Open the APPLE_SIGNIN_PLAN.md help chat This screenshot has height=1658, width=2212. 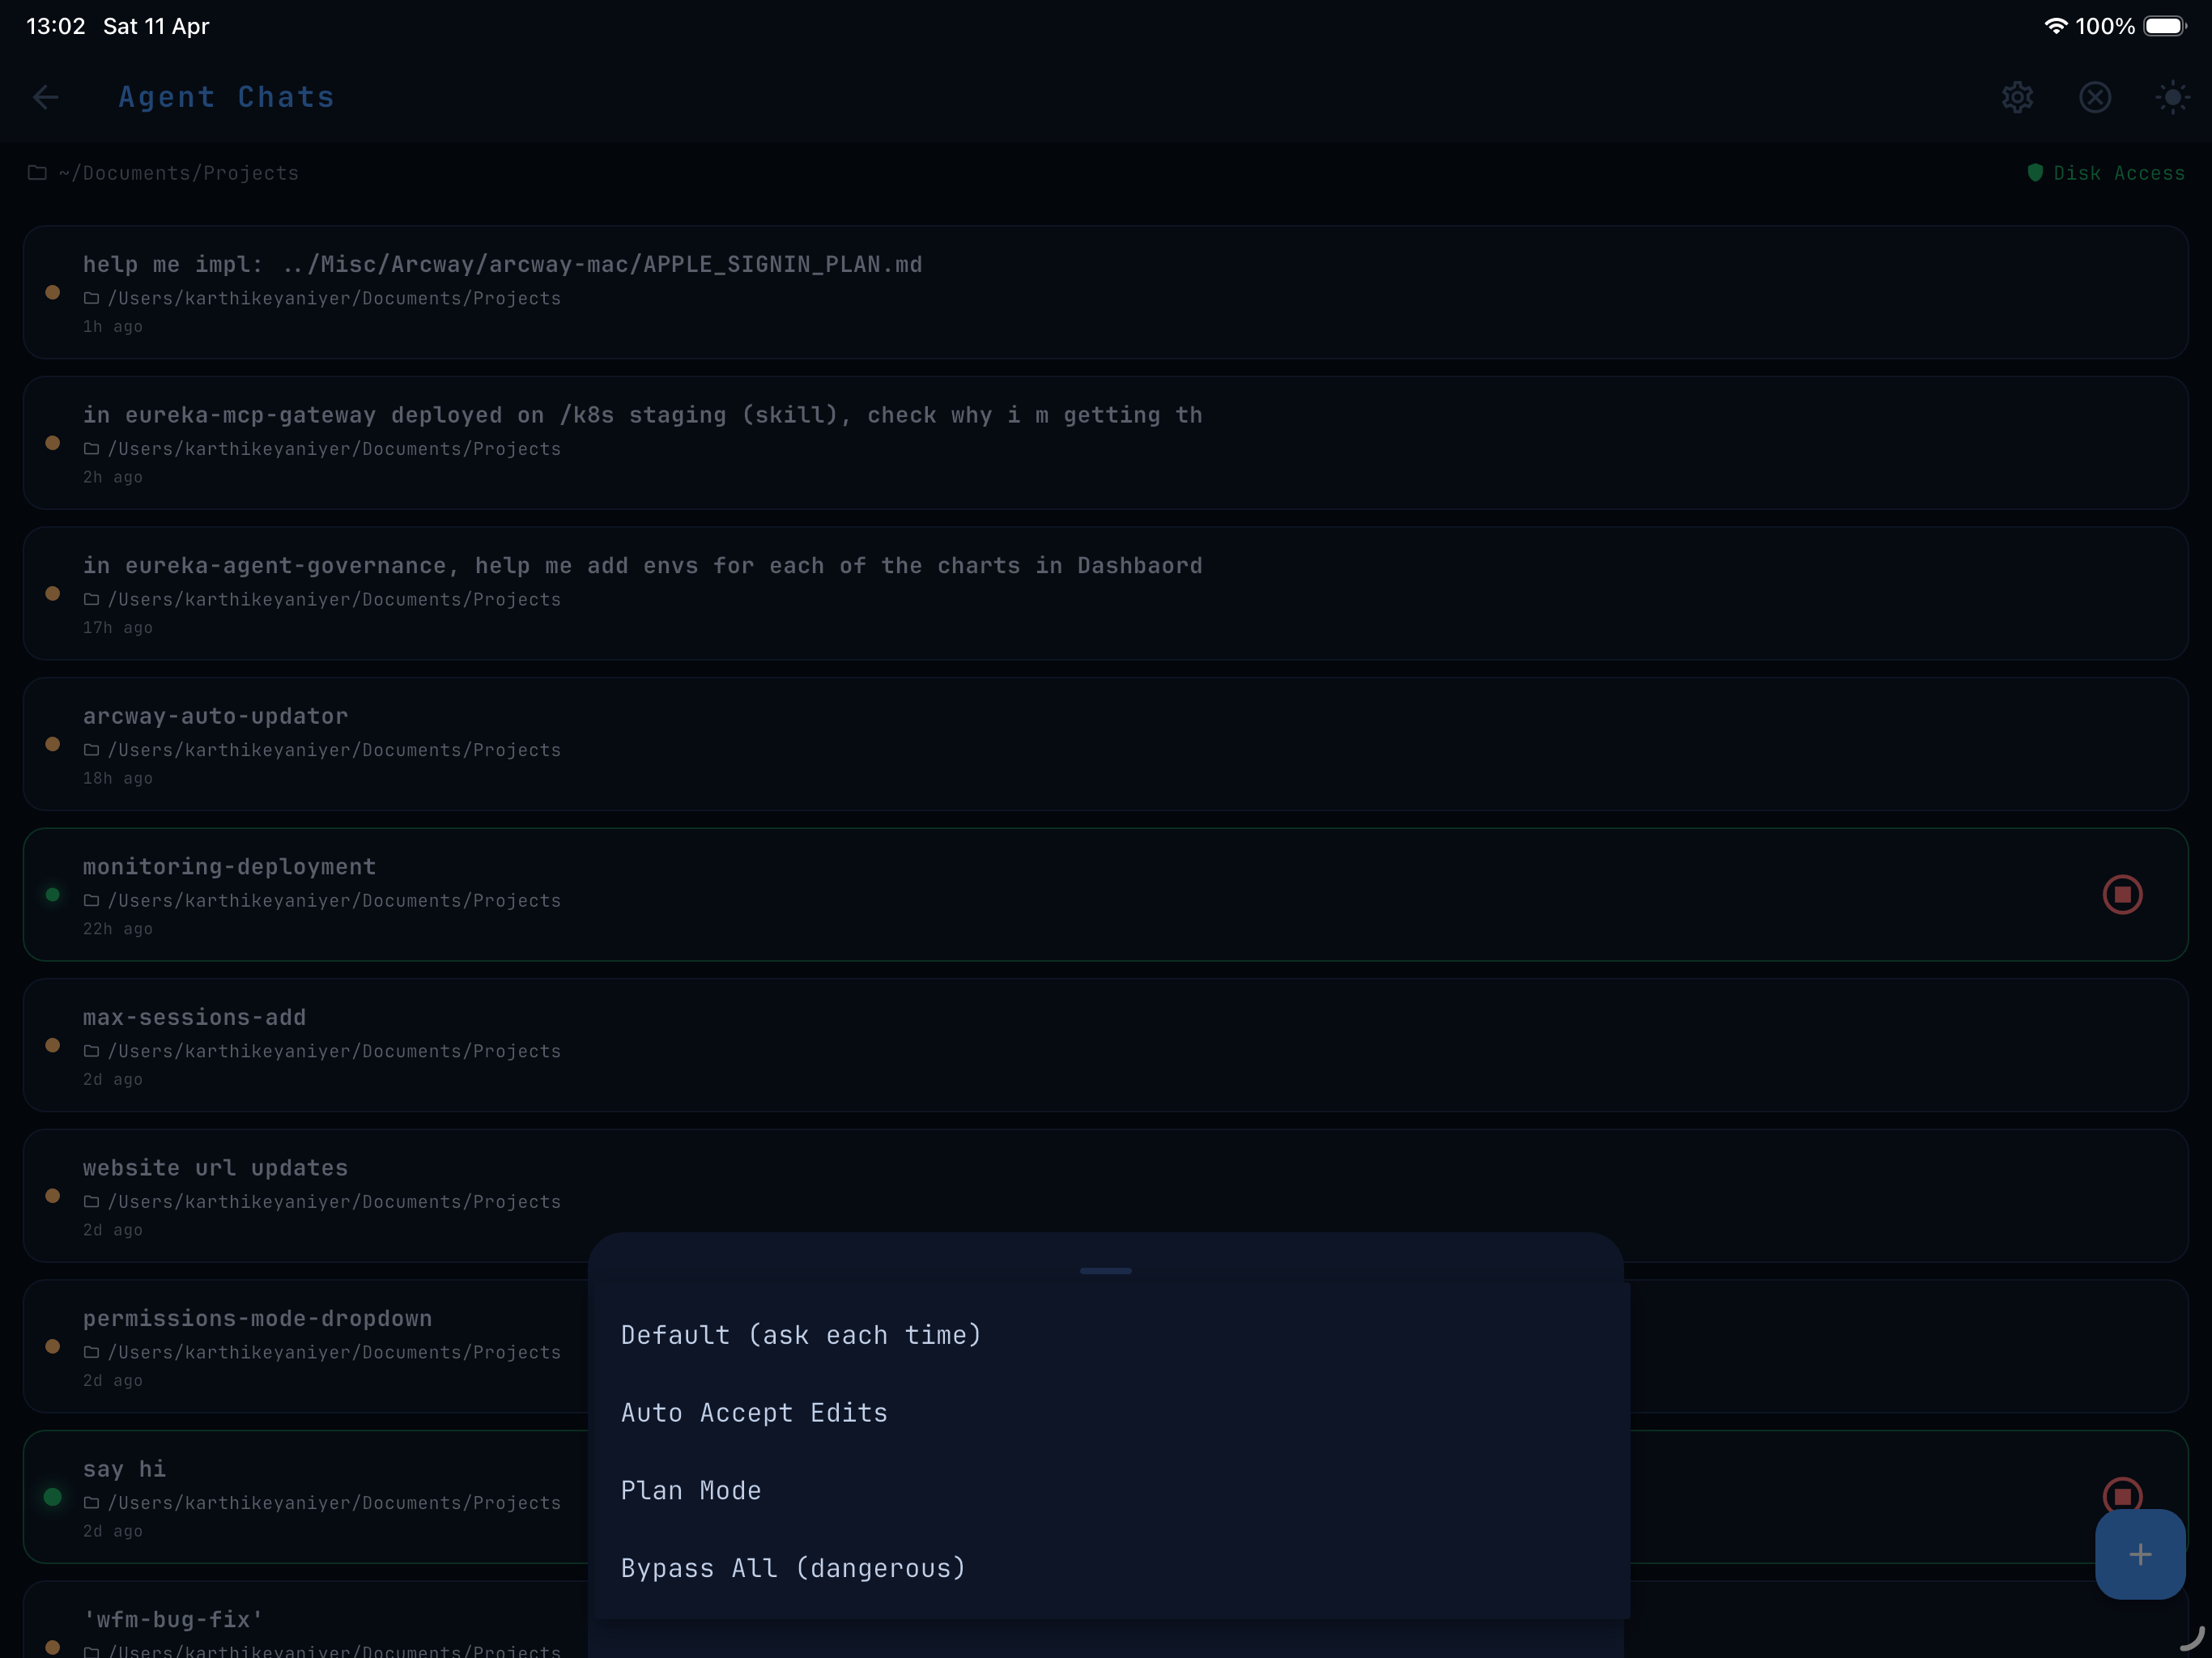(1106, 292)
